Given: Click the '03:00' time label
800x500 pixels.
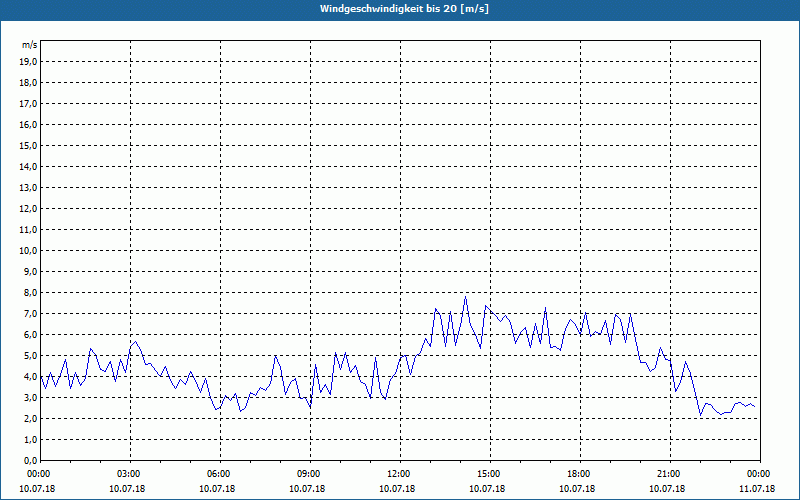Looking at the screenshot, I should tap(127, 474).
